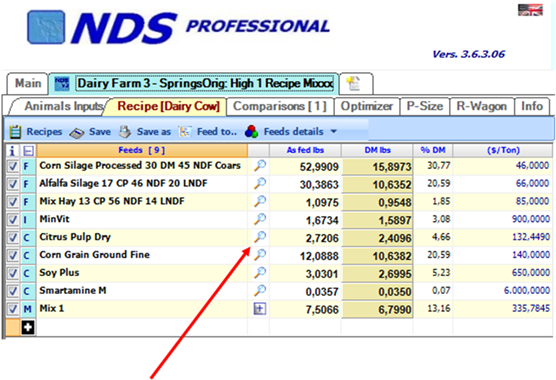The height and width of the screenshot is (380, 556).
Task: Click As fed value 0,0357
Action: (x=322, y=292)
